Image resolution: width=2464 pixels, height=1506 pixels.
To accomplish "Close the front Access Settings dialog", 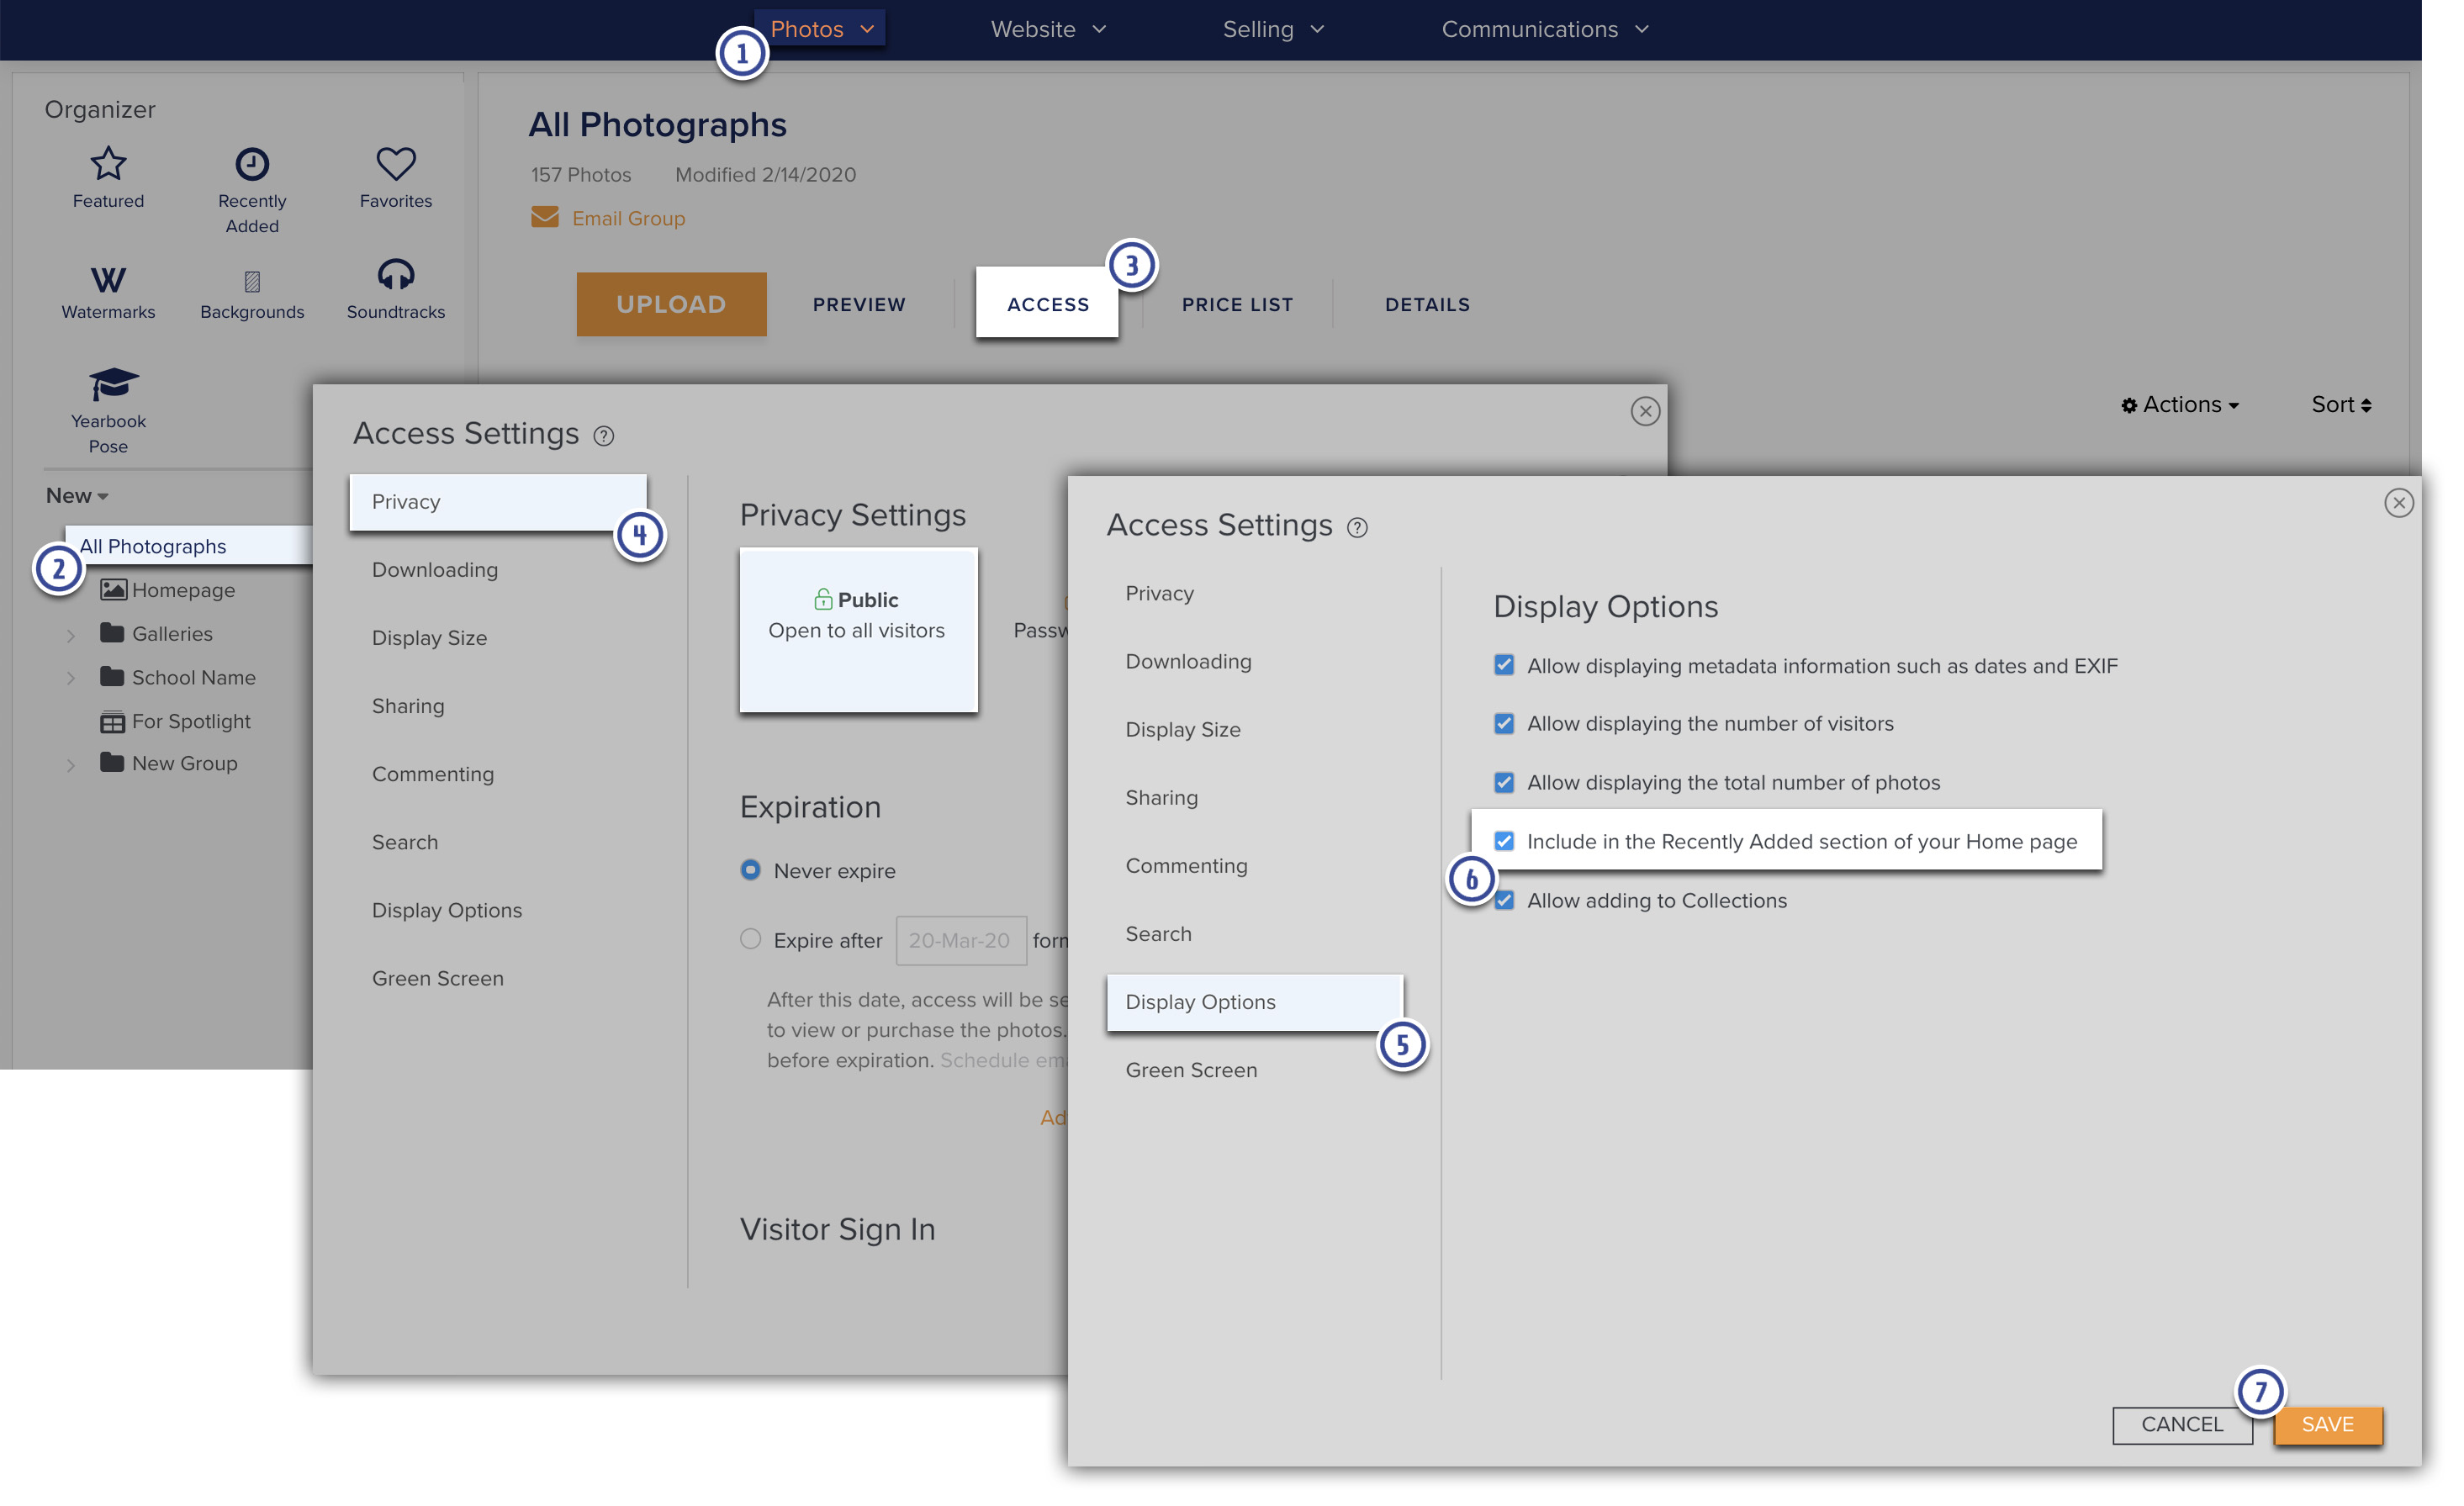I will pos(2399,503).
